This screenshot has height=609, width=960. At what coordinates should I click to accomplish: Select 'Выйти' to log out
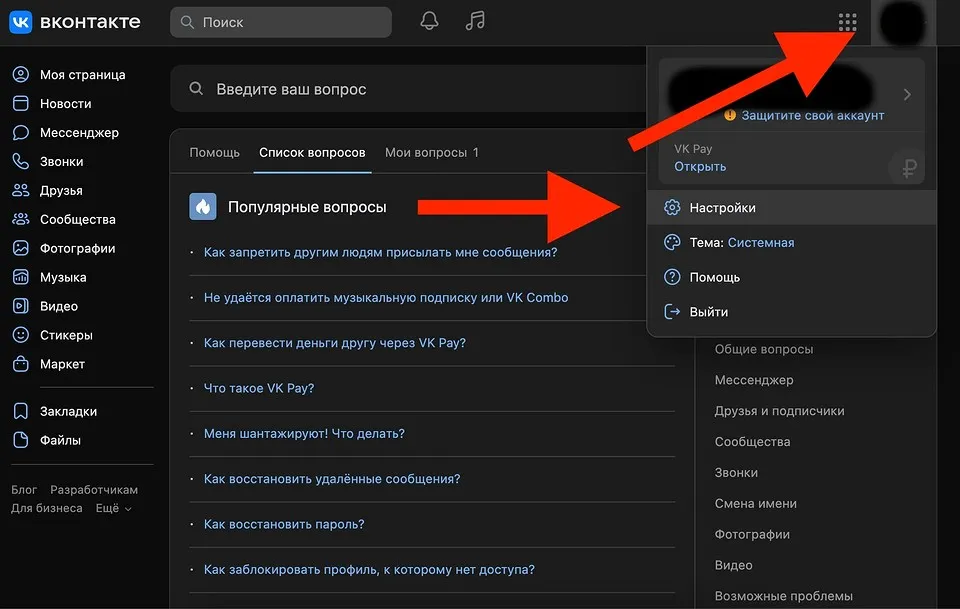pyautogui.click(x=792, y=312)
